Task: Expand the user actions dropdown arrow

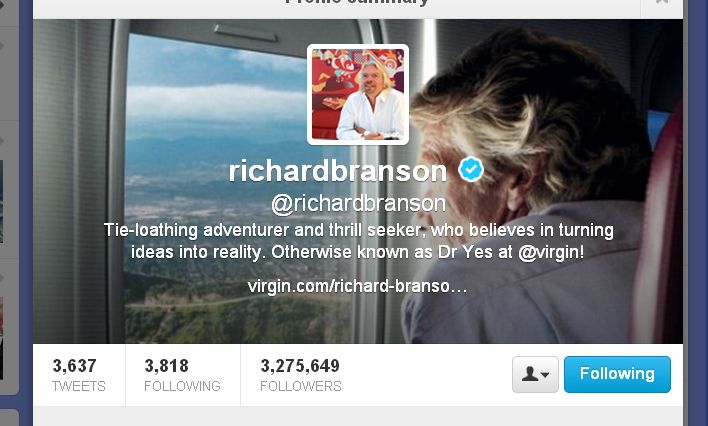Action: point(545,375)
